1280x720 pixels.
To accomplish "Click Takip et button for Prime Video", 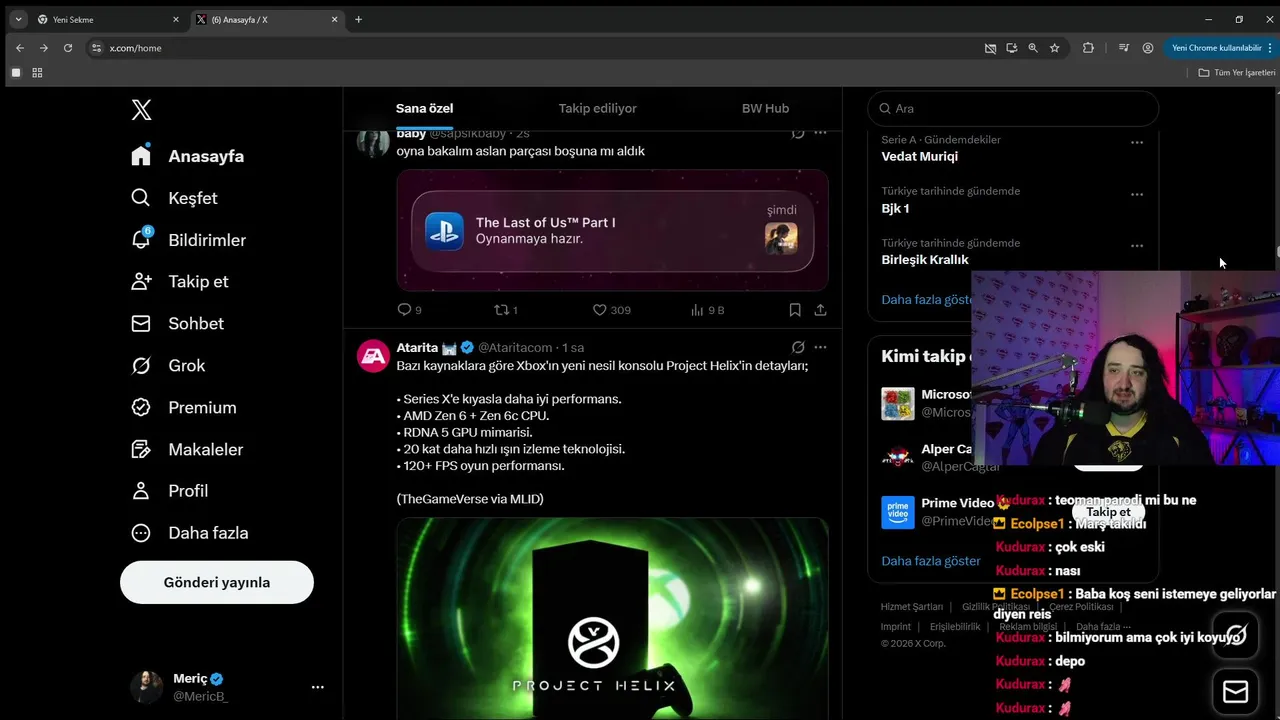I will click(x=1108, y=512).
